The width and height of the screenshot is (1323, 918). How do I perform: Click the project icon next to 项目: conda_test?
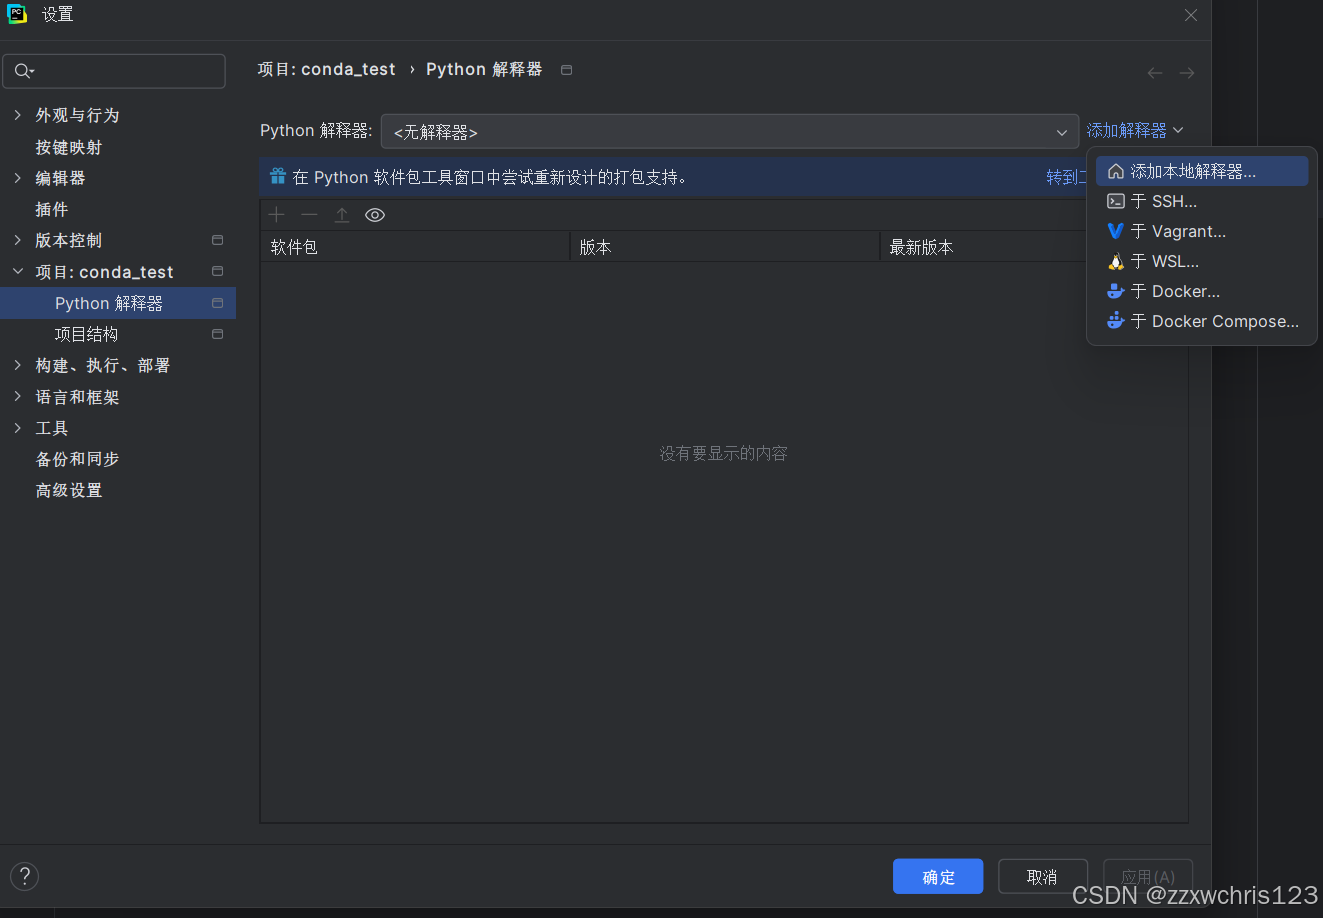[217, 271]
